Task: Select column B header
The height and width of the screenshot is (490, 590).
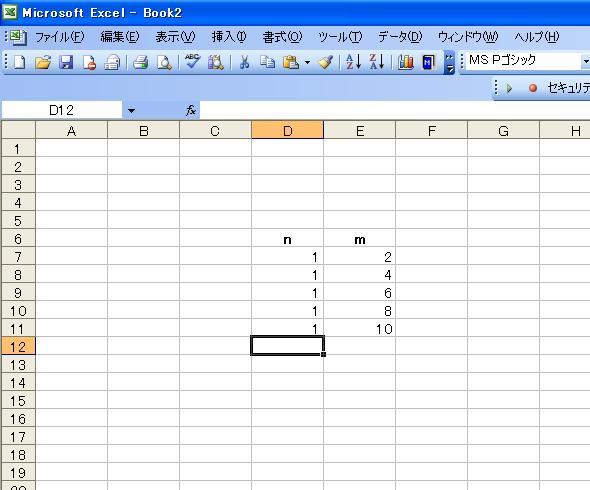Action: 143,131
